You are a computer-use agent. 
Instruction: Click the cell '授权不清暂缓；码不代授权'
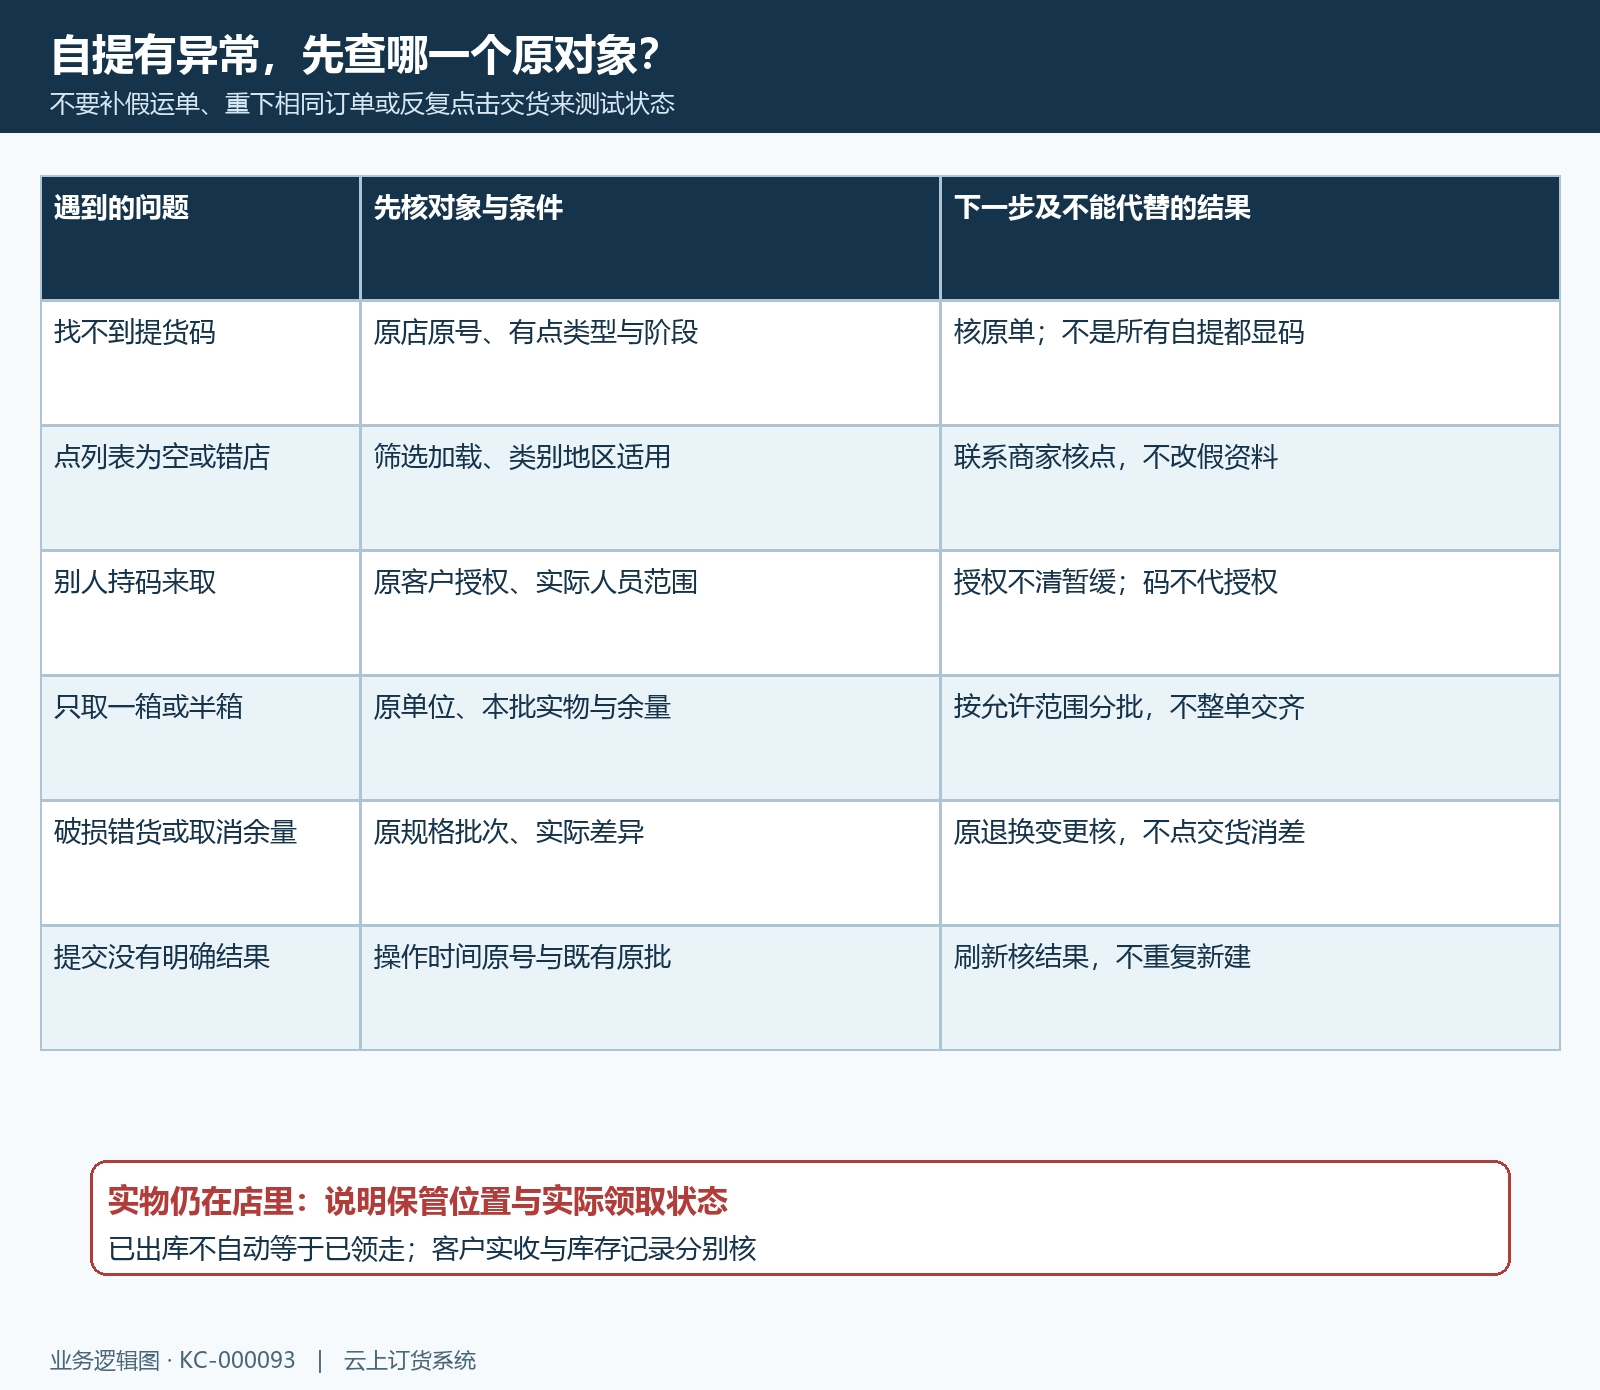pos(1250,613)
